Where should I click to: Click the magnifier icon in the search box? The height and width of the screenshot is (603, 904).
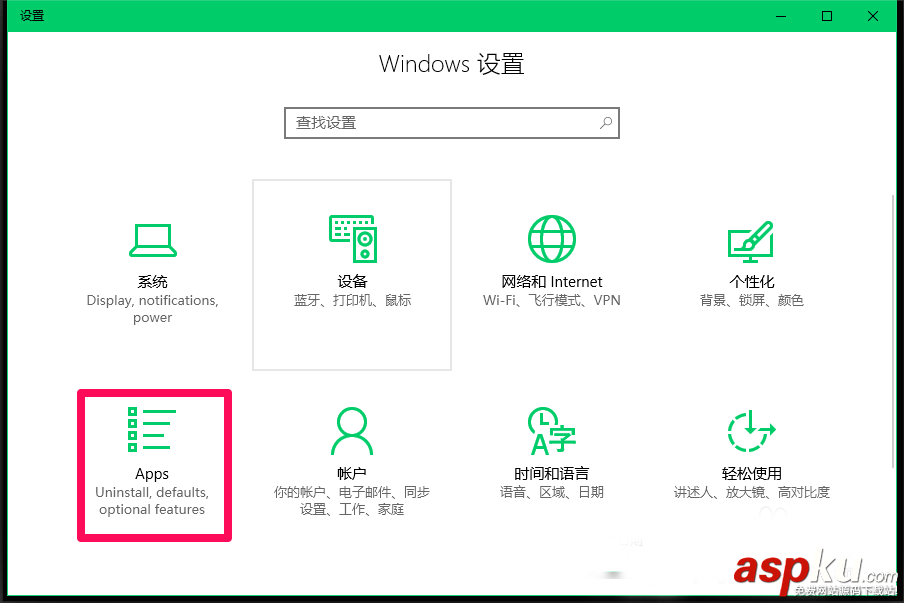605,123
